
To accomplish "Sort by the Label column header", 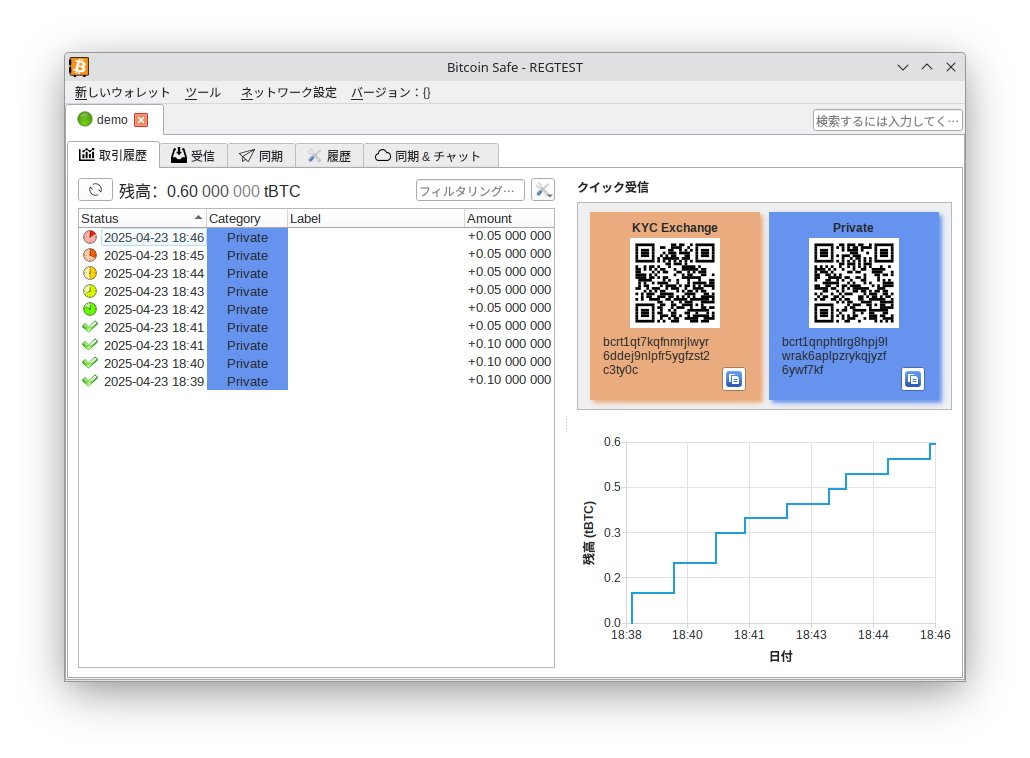I will pos(376,218).
